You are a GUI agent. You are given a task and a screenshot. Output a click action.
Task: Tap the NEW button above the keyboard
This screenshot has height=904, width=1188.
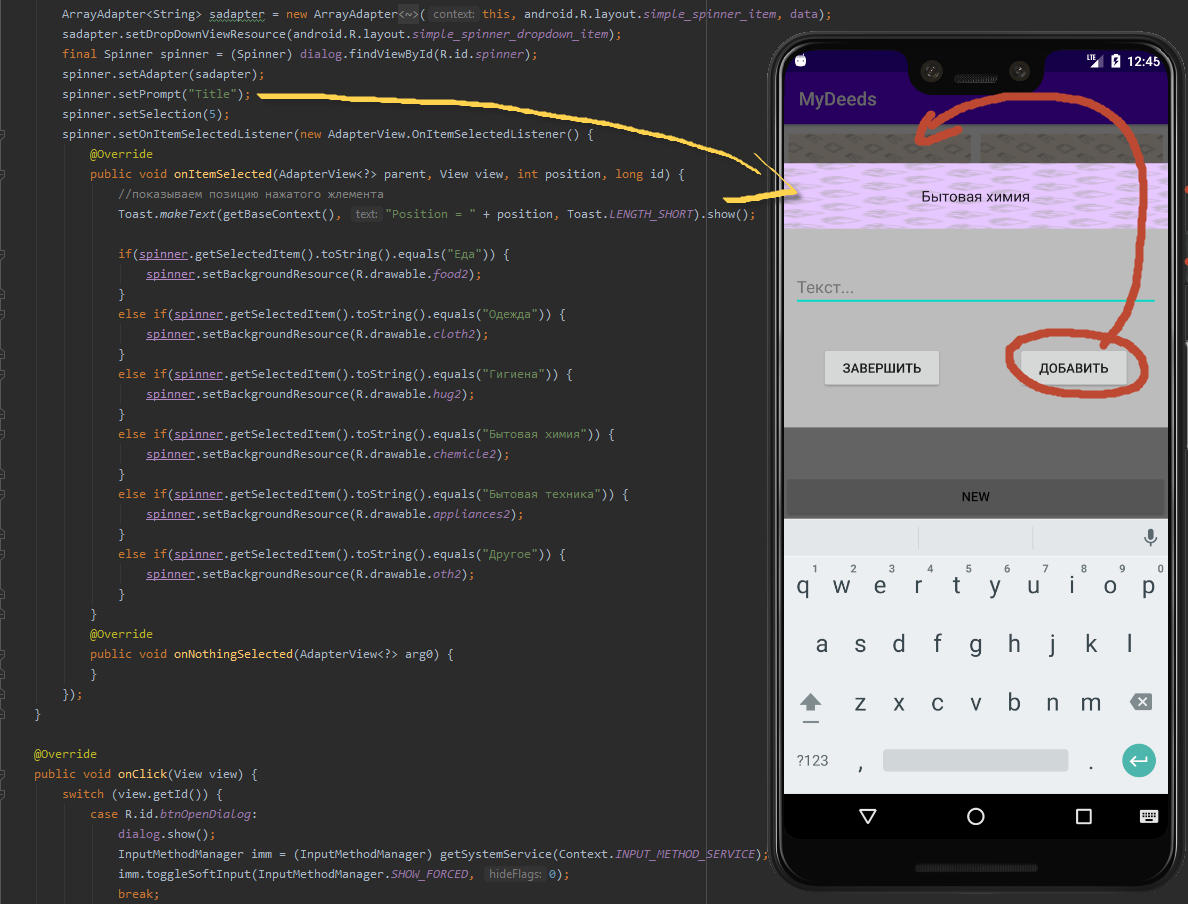pyautogui.click(x=975, y=497)
